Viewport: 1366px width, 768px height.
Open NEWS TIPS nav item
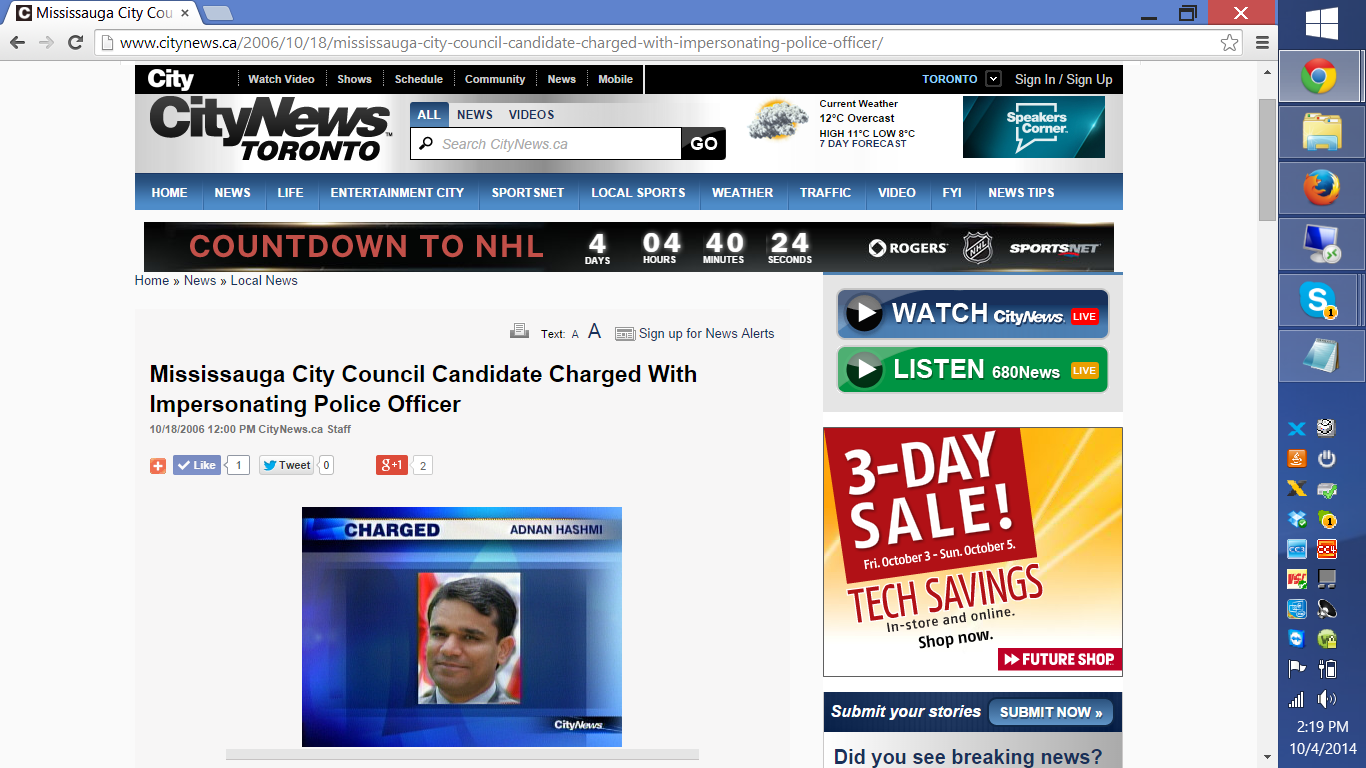click(1021, 192)
